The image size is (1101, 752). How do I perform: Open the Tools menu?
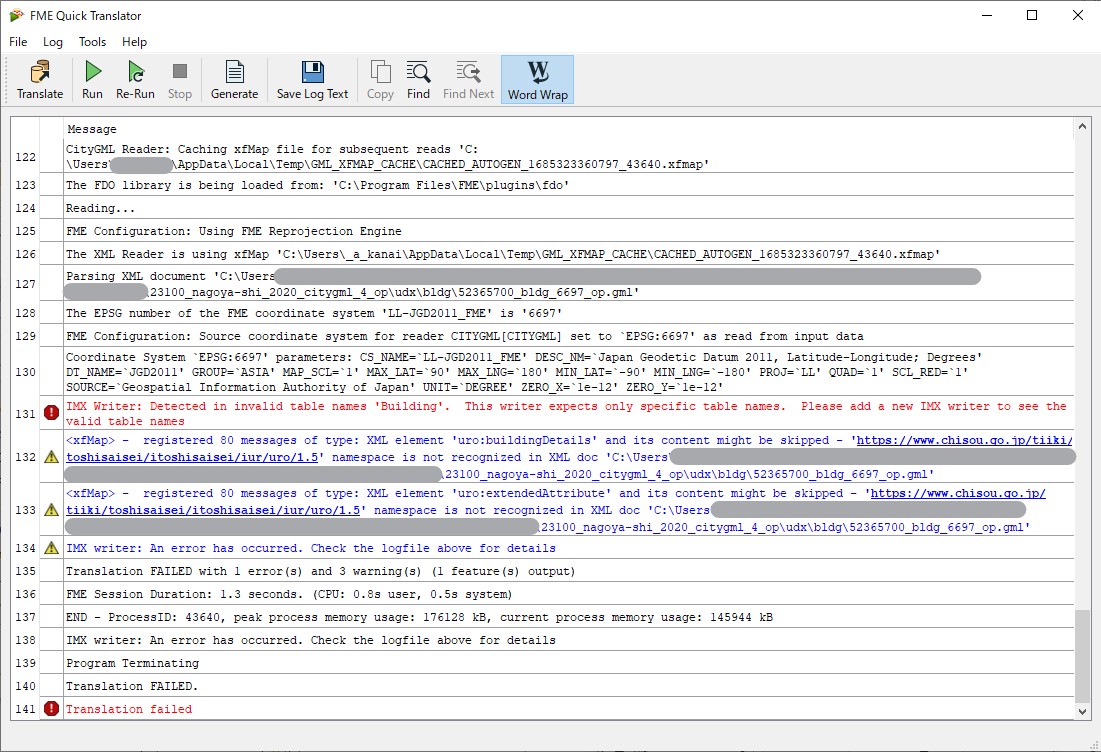click(92, 42)
